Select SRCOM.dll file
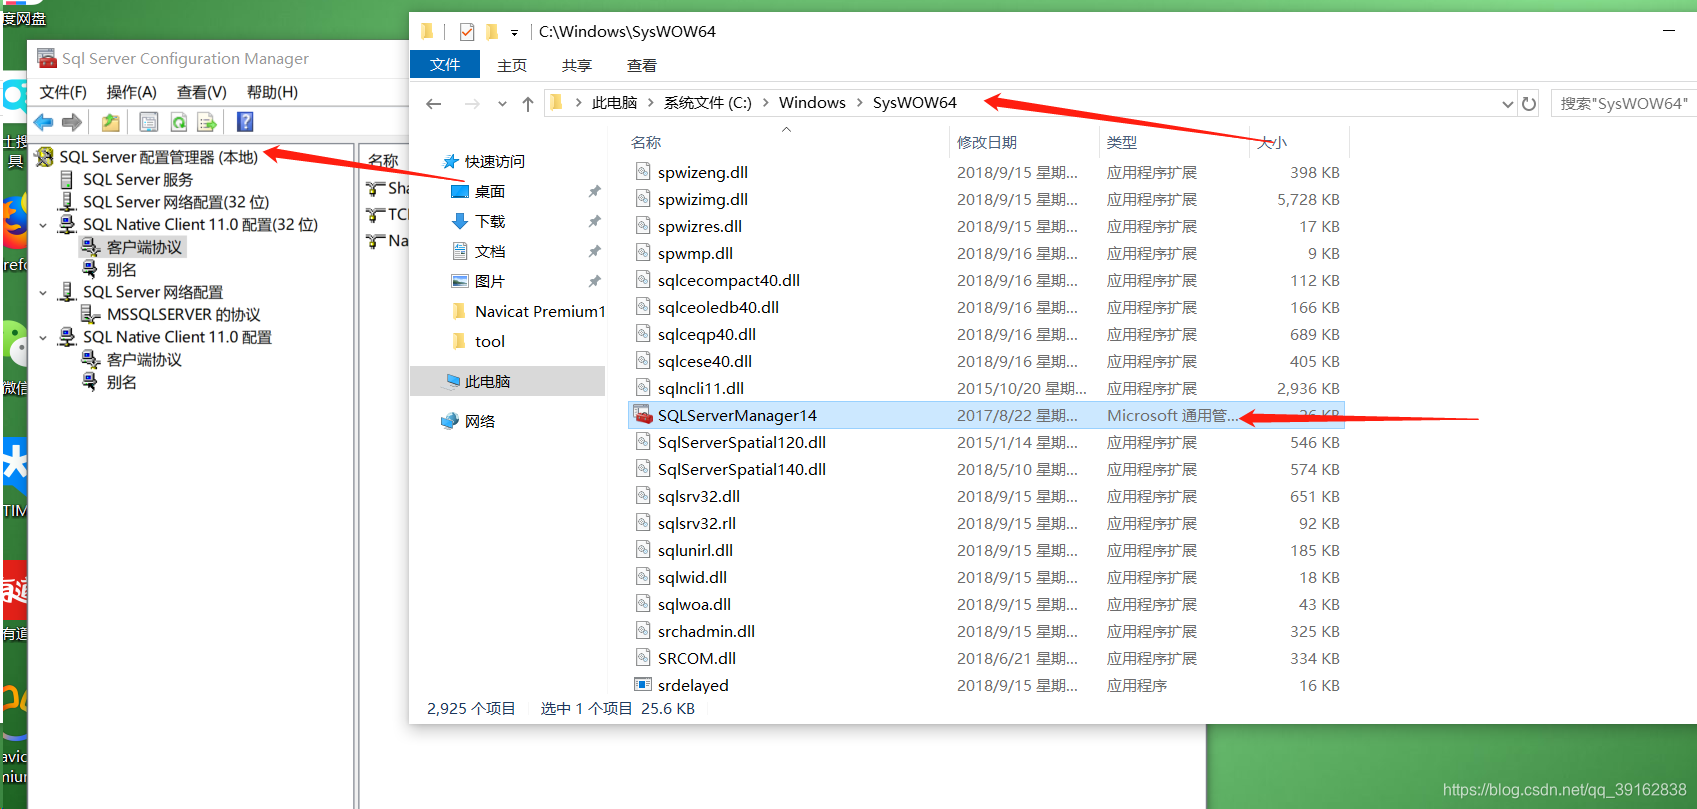Image resolution: width=1697 pixels, height=809 pixels. coord(697,658)
